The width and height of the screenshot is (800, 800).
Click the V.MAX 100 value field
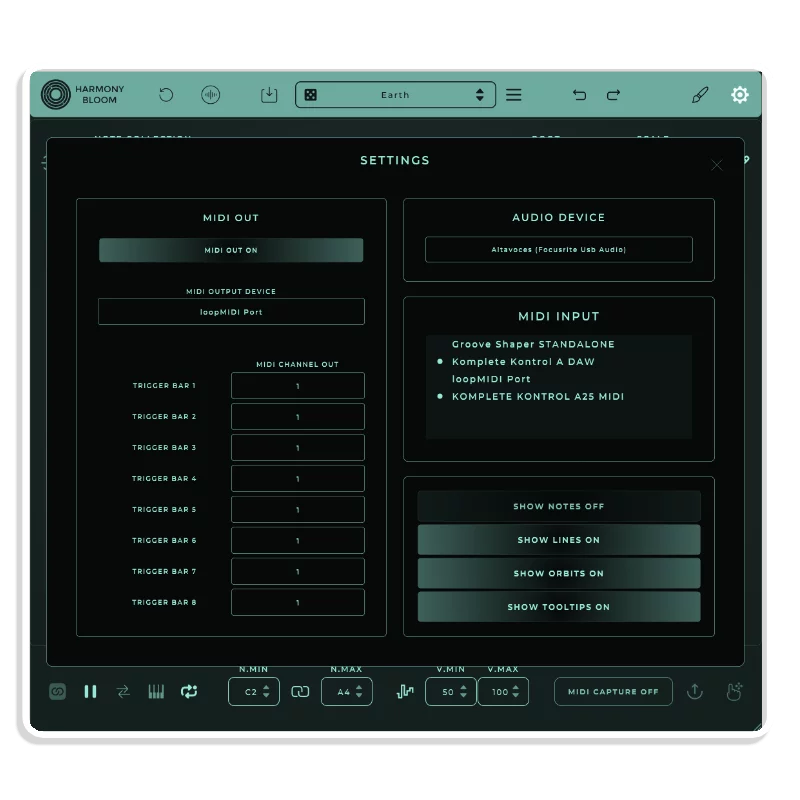[x=503, y=692]
